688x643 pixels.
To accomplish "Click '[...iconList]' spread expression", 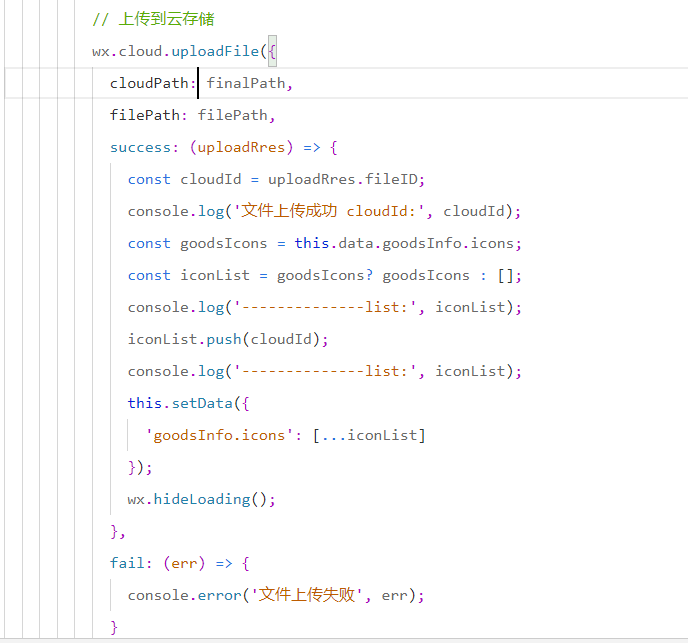I will coord(369,435).
